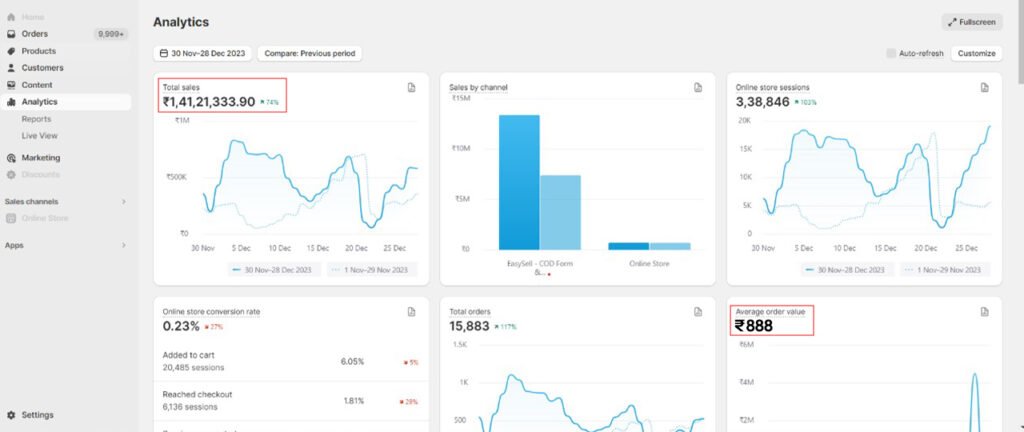
Task: Click the Products tag icon
Action: pyautogui.click(x=11, y=51)
